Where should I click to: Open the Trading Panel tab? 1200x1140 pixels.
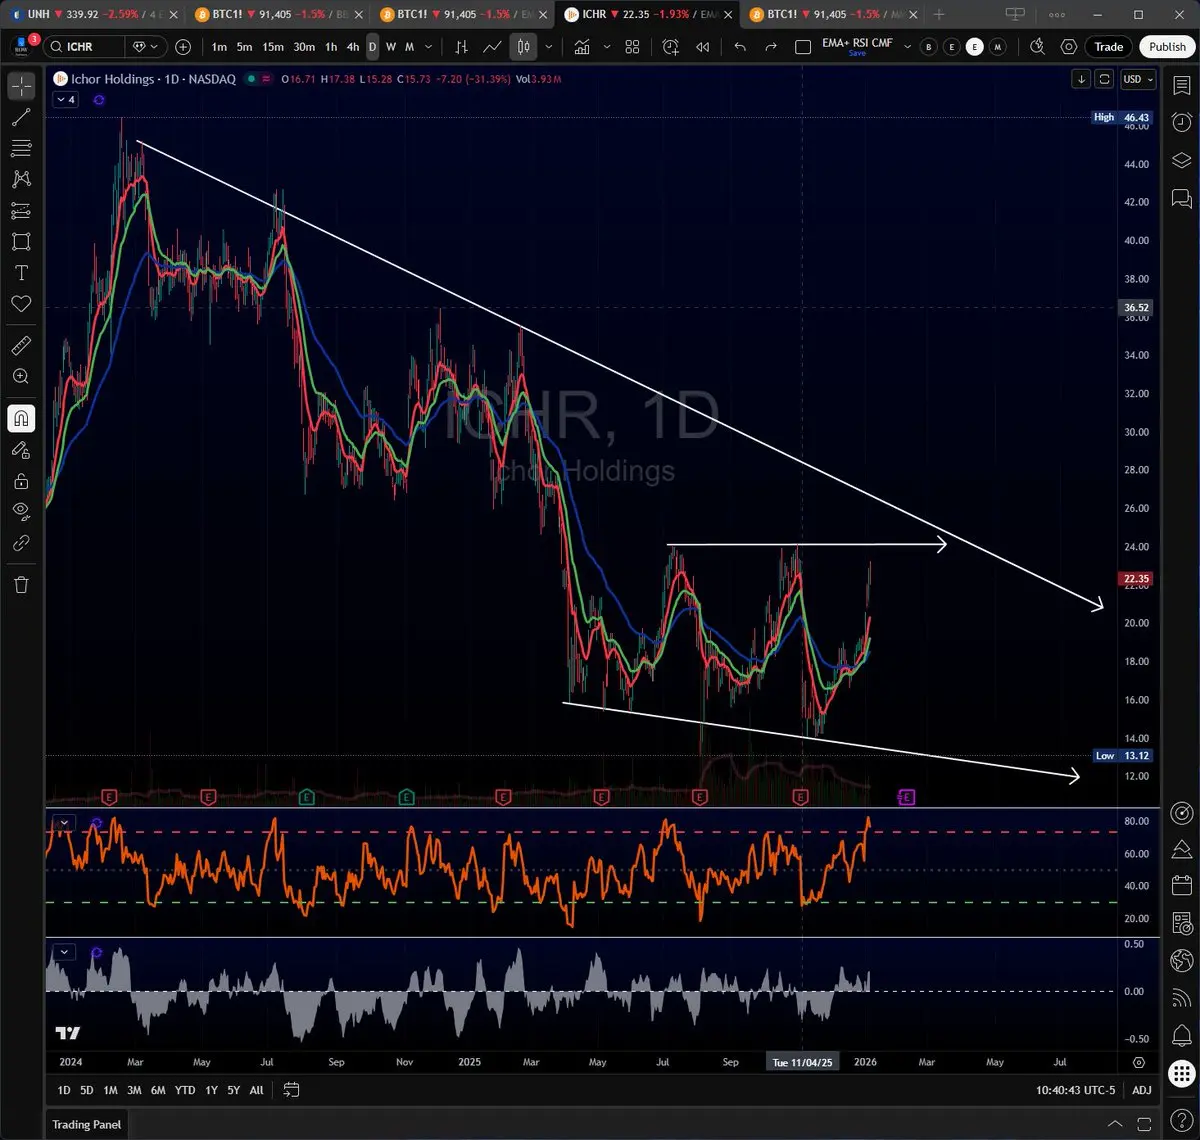(87, 1124)
